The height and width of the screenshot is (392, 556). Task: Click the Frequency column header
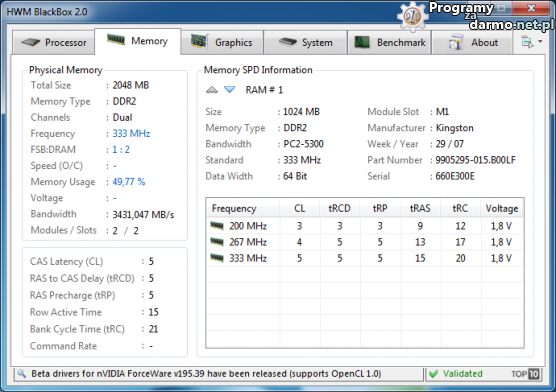point(243,208)
